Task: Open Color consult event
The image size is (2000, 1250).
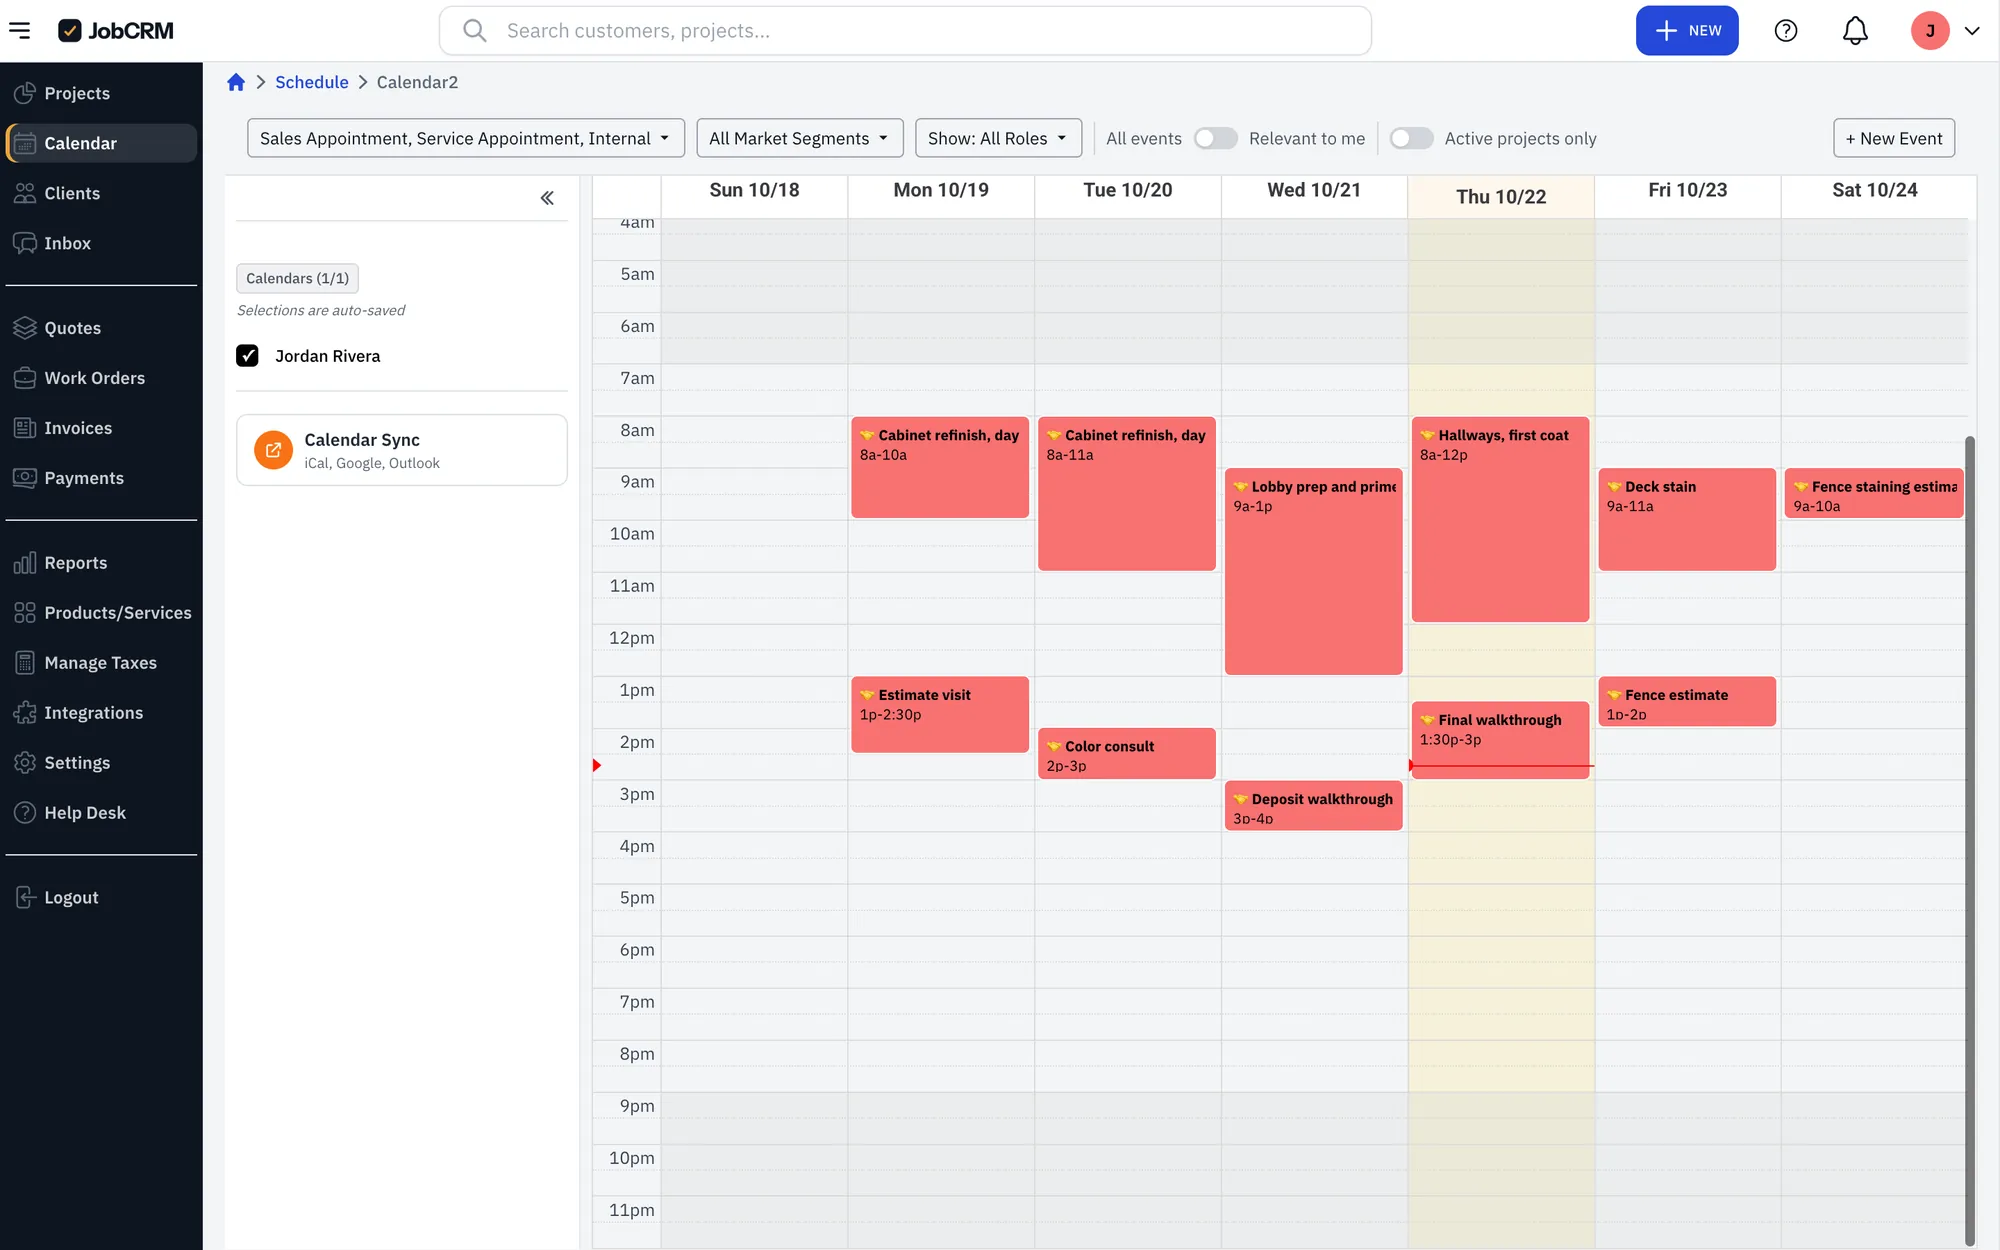Action: pyautogui.click(x=1127, y=754)
